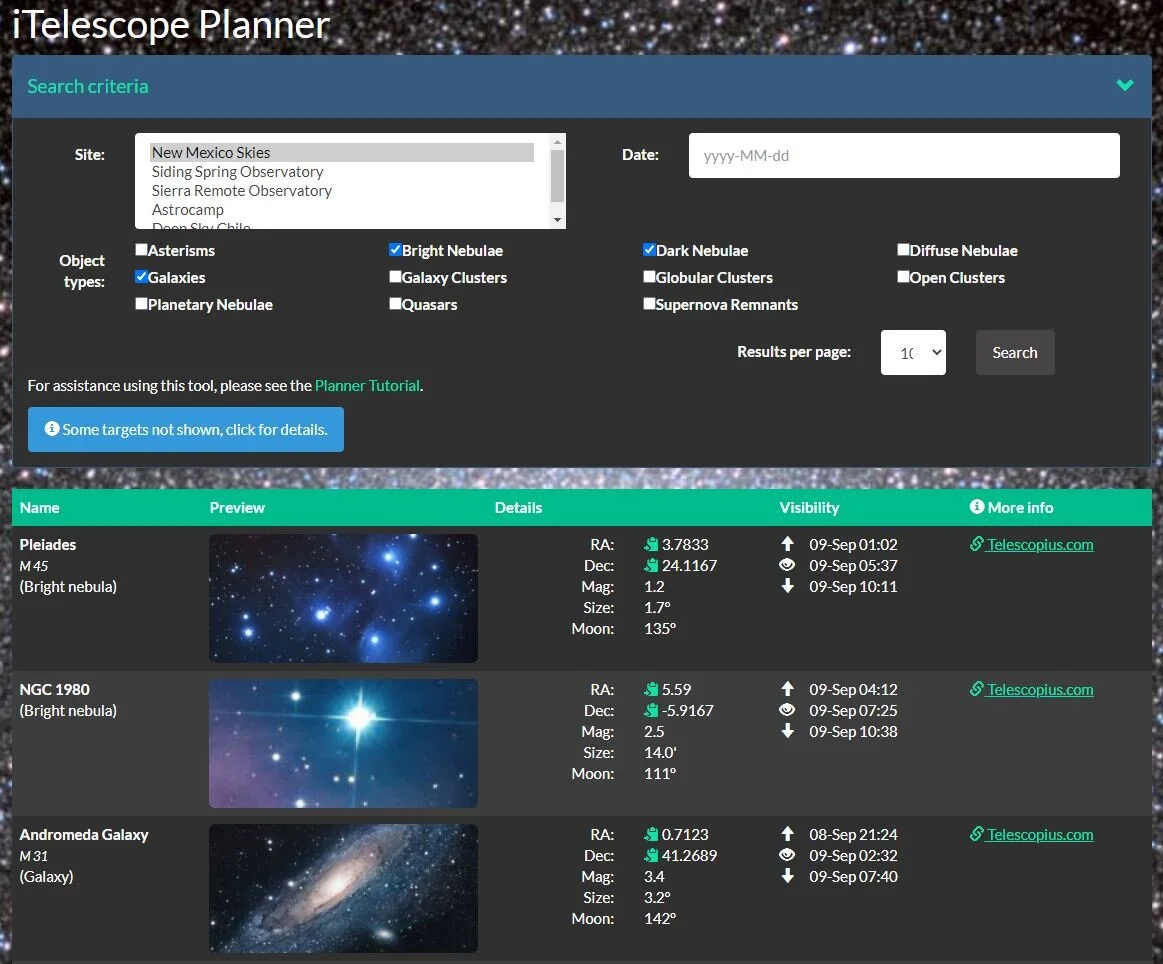This screenshot has height=964, width=1163.
Task: Enable the Asterisms checkbox
Action: coord(141,249)
